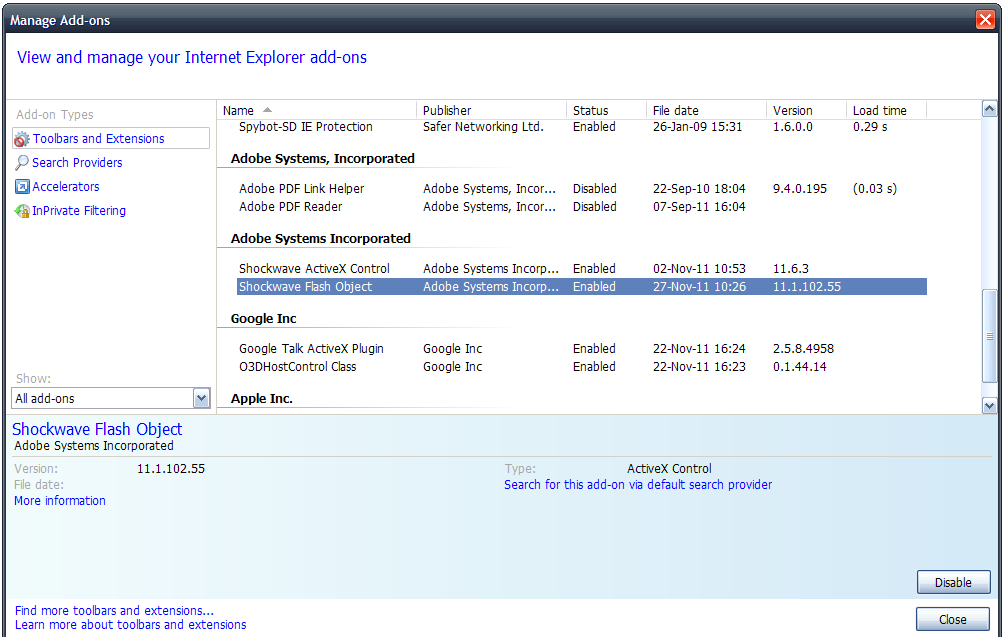Sort by Version column header
1004x637 pixels.
[x=806, y=110]
